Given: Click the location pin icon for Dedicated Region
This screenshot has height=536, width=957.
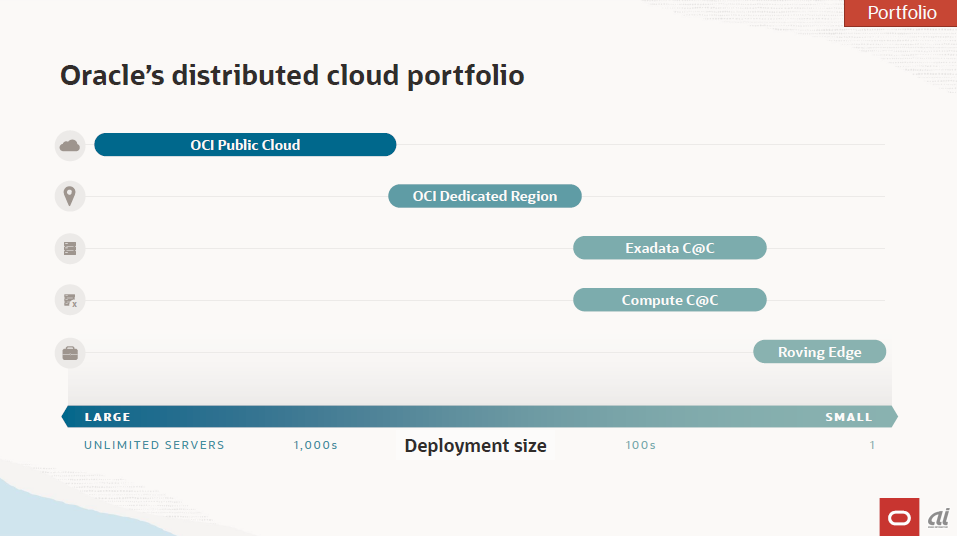Looking at the screenshot, I should (x=70, y=197).
